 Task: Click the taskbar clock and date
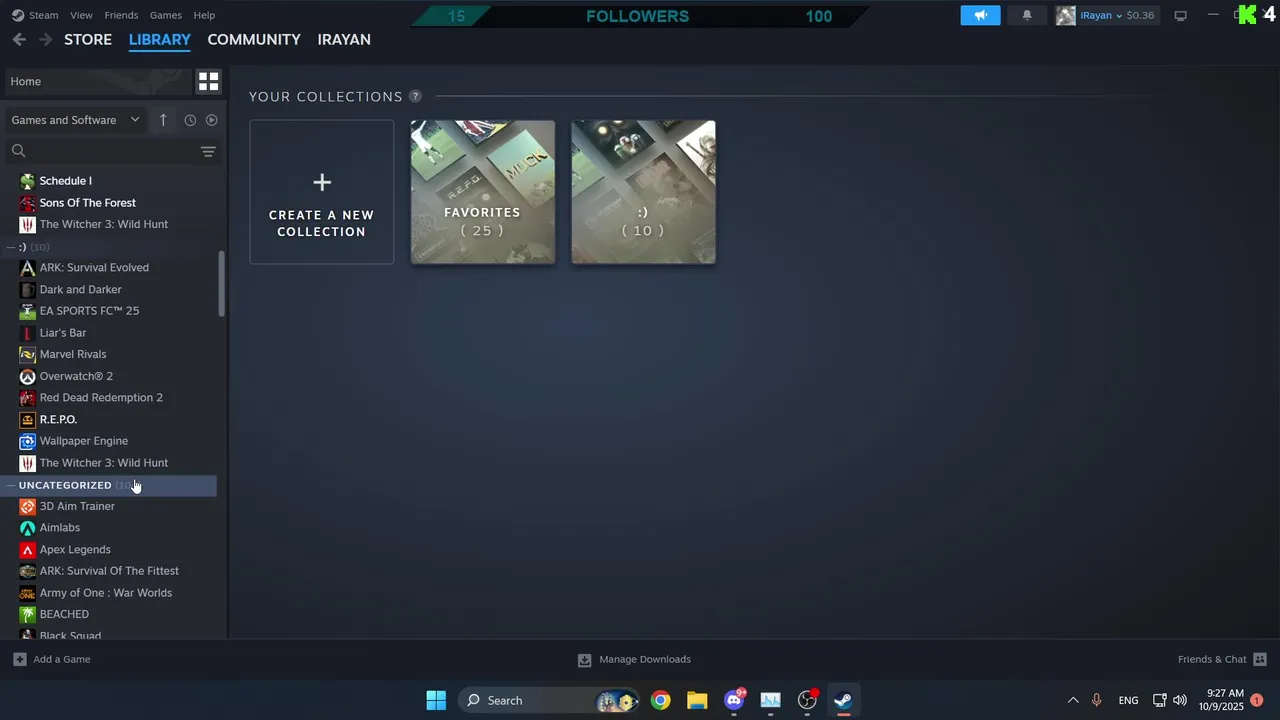click(x=1225, y=700)
